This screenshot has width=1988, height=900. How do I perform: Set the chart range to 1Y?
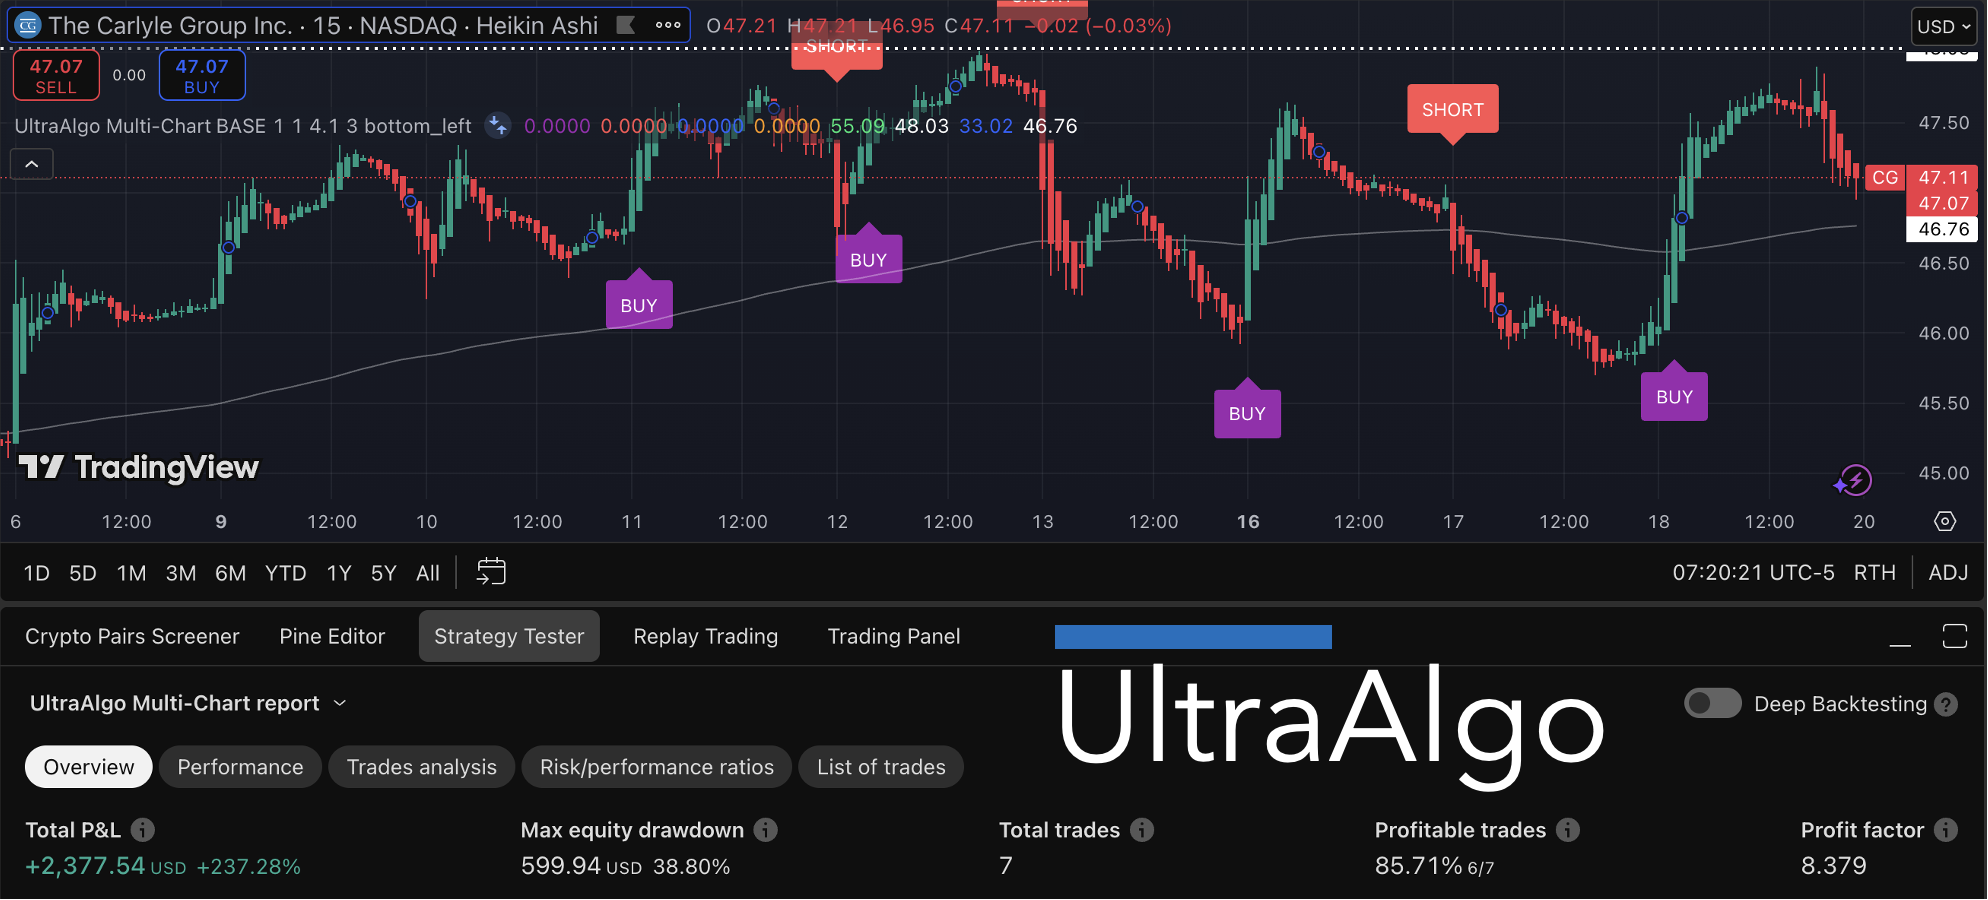[x=339, y=573]
